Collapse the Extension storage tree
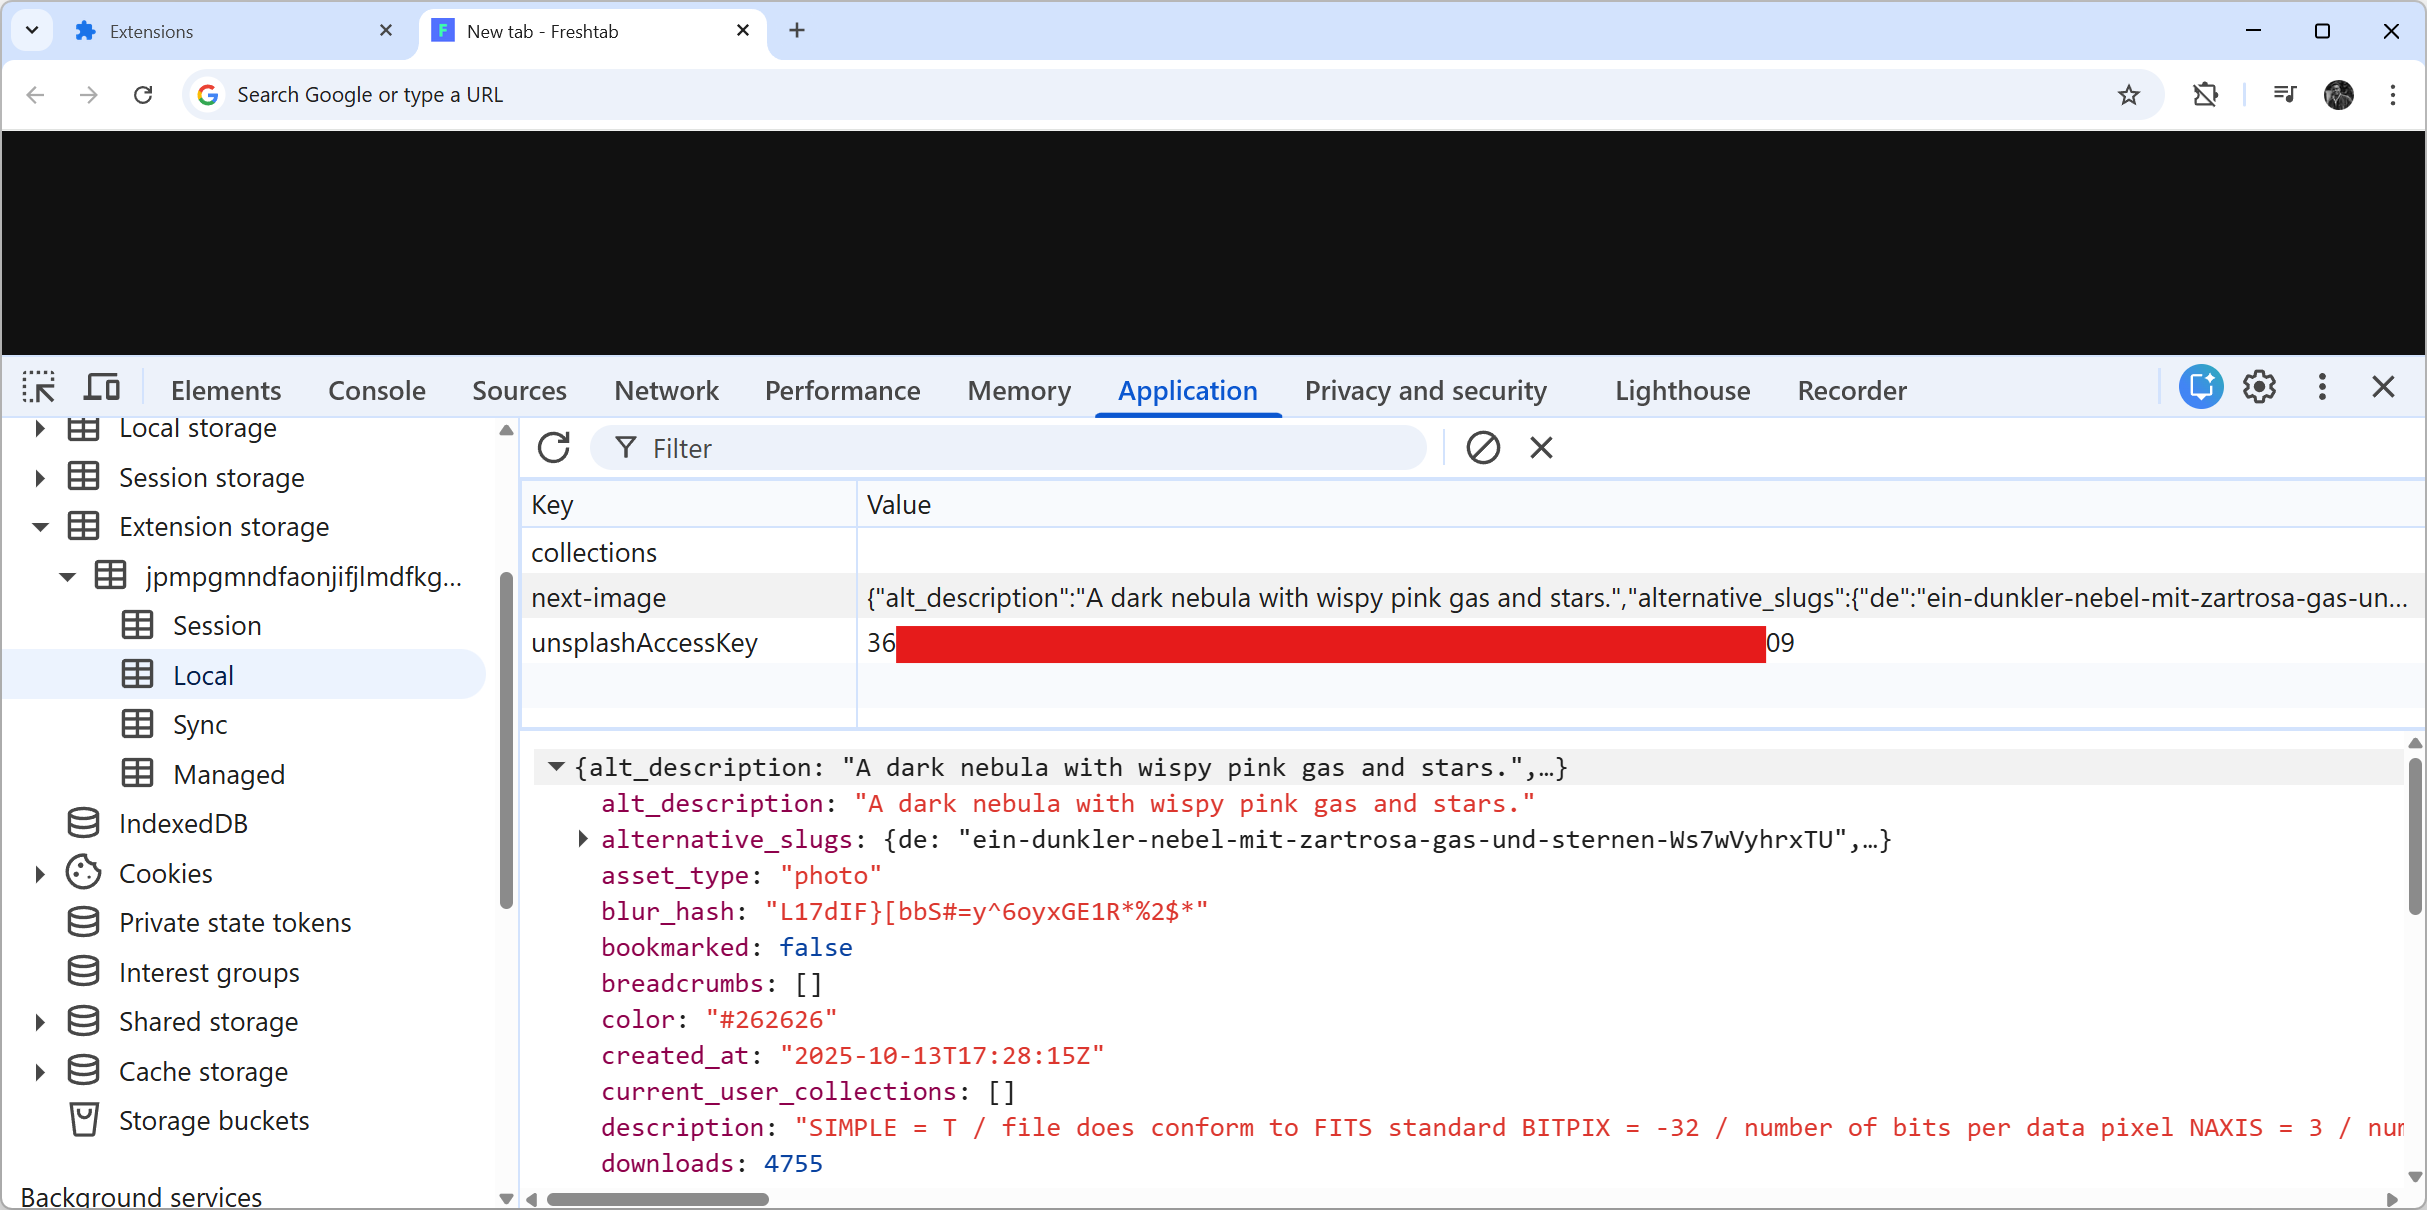Viewport: 2427px width, 1210px height. tap(39, 526)
